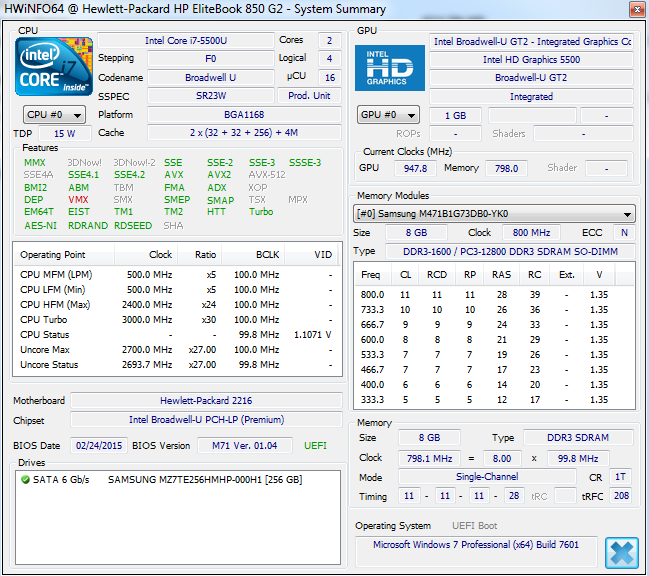The width and height of the screenshot is (649, 576).
Task: Click the blue X close button at bottom right
Action: [x=621, y=552]
